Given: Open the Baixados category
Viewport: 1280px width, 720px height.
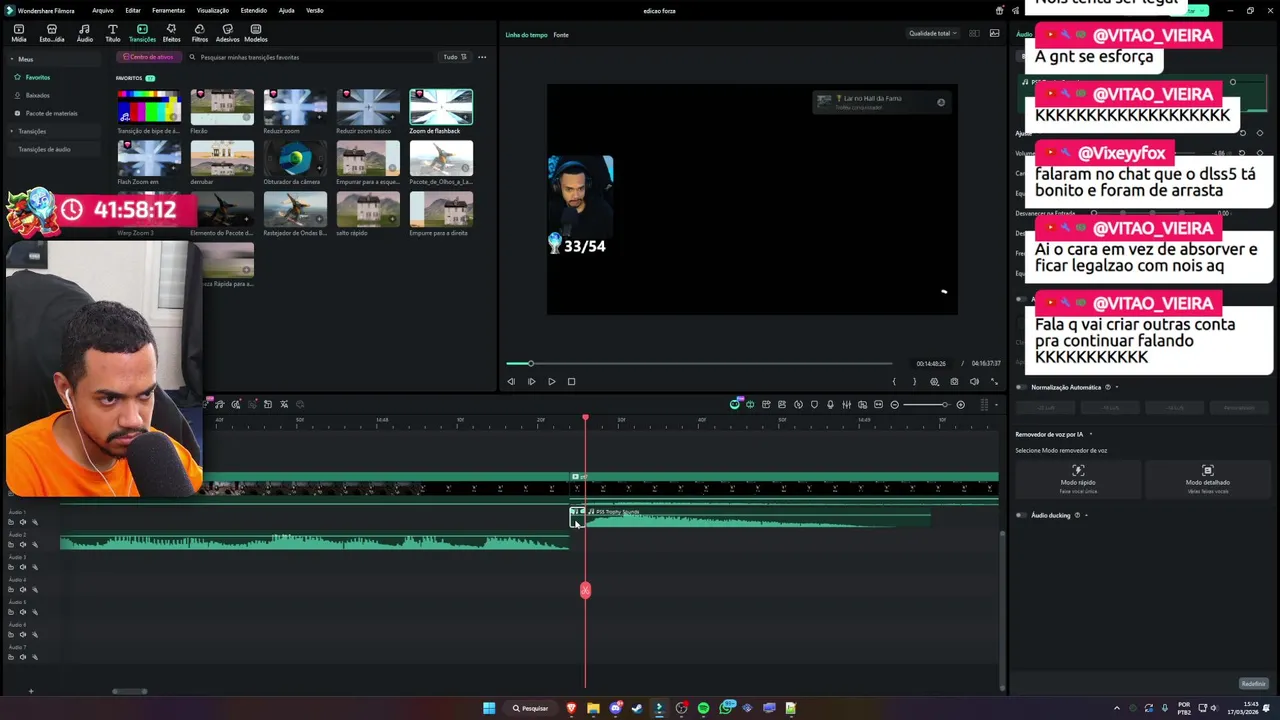Looking at the screenshot, I should tap(37, 95).
